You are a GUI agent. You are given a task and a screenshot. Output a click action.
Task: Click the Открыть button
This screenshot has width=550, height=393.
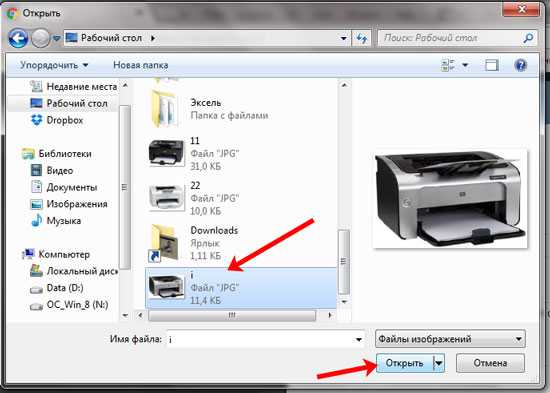coord(404,363)
